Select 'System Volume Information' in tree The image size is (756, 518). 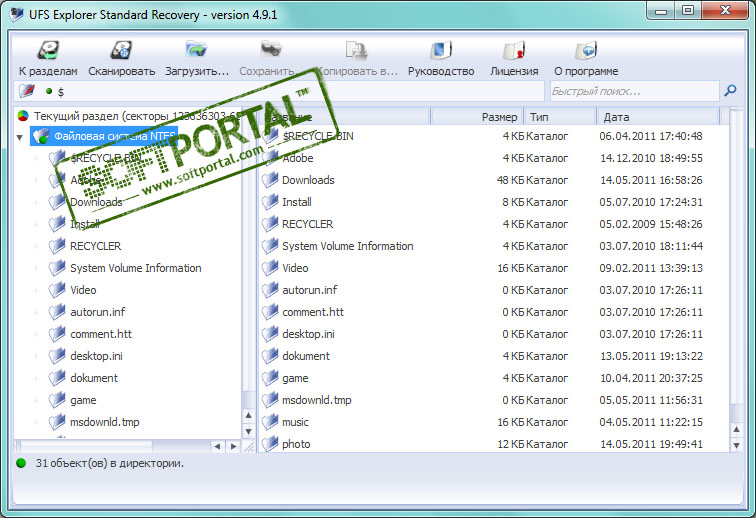tap(135, 268)
